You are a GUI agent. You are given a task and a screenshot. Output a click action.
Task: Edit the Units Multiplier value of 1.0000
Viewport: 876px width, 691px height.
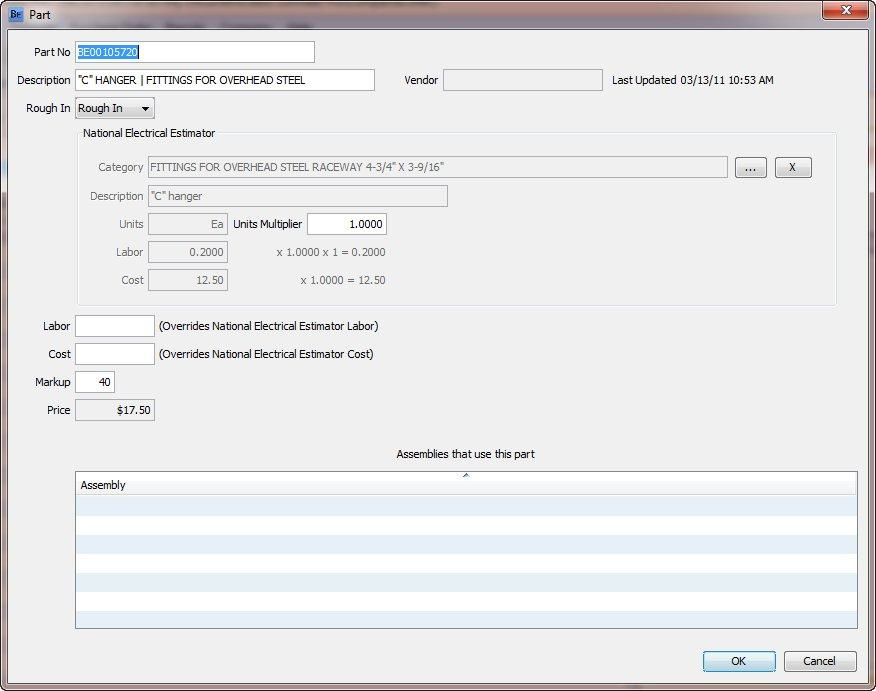pyautogui.click(x=346, y=223)
